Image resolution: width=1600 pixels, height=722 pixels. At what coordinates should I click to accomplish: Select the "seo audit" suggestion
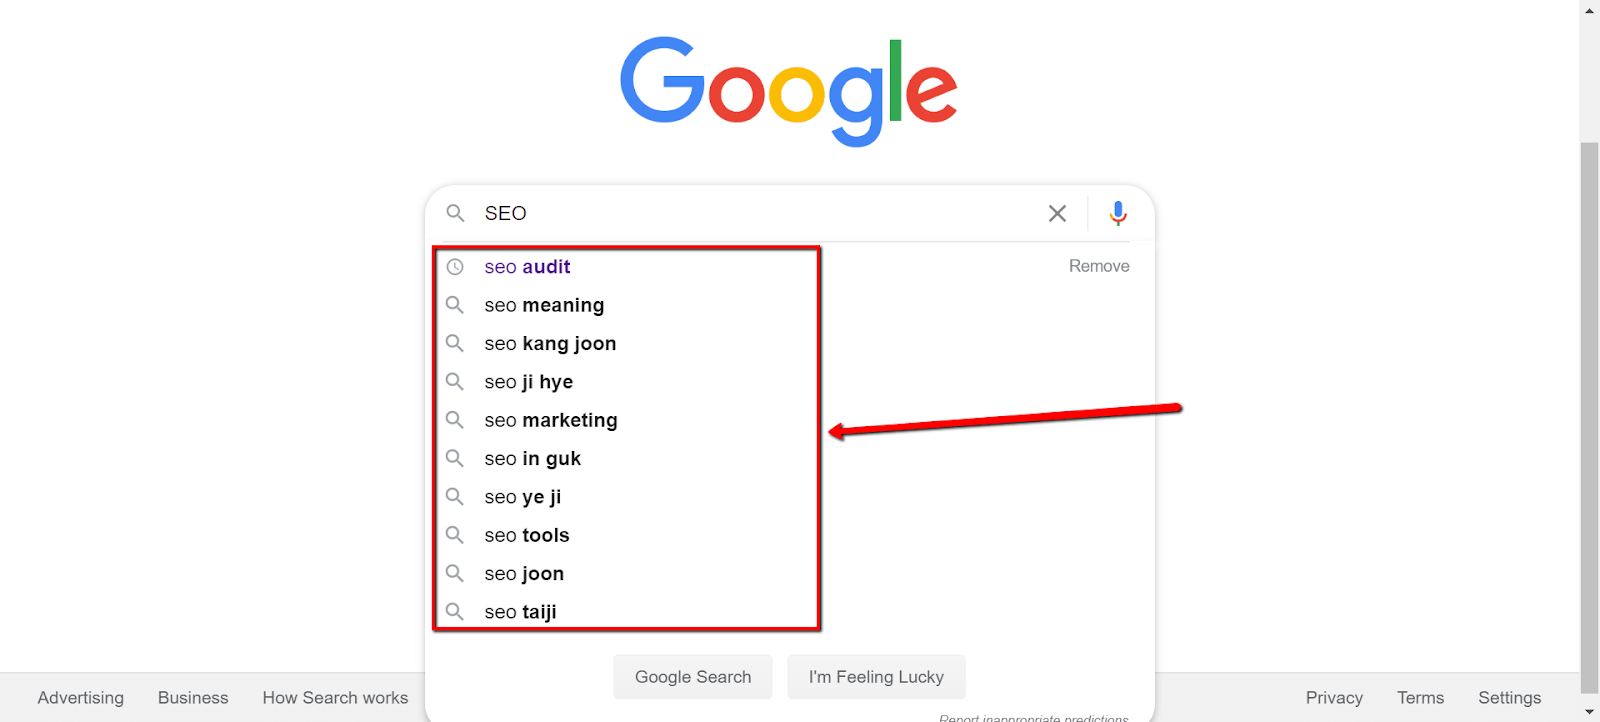pyautogui.click(x=527, y=267)
